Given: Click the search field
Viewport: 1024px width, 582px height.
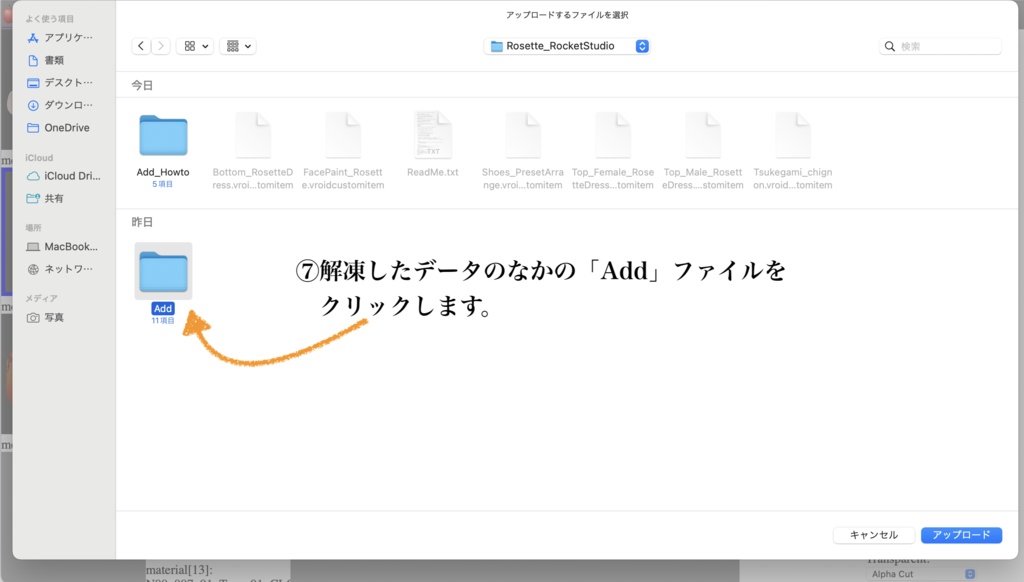Looking at the screenshot, I should [940, 46].
